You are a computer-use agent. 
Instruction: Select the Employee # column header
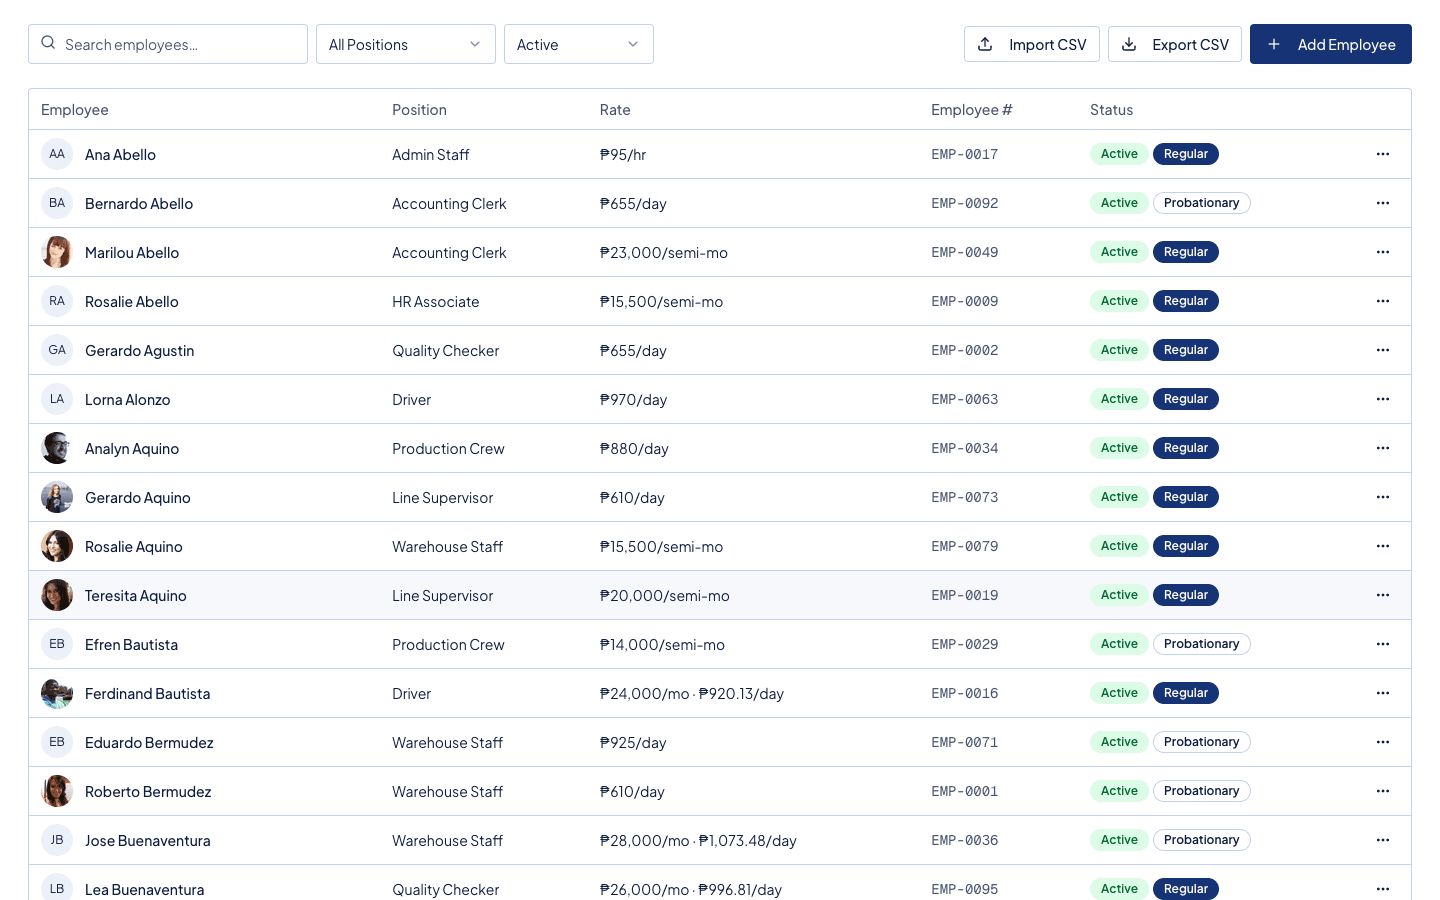[971, 110]
